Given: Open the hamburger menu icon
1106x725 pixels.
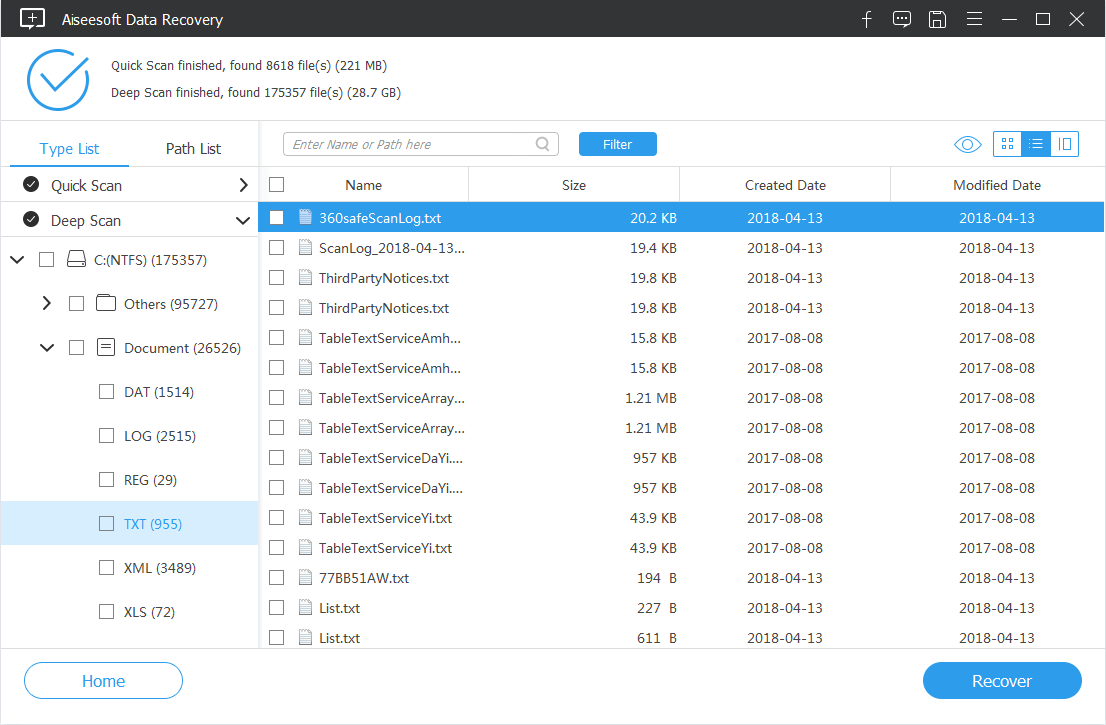Looking at the screenshot, I should pyautogui.click(x=973, y=19).
